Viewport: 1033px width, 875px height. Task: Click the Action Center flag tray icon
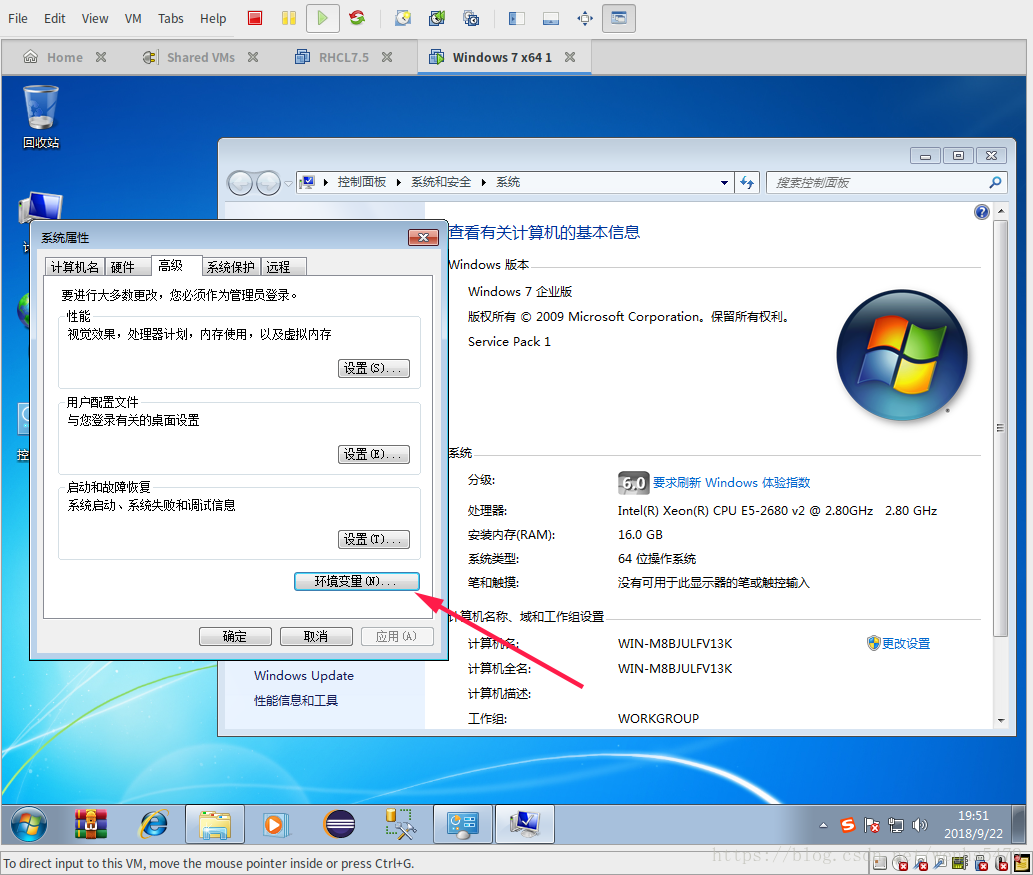872,825
